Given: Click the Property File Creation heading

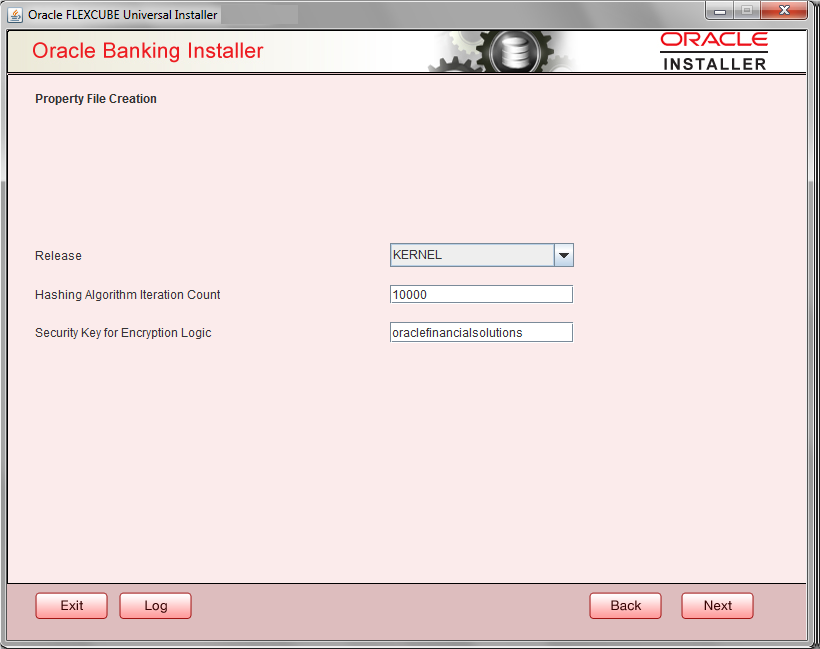Looking at the screenshot, I should (96, 99).
